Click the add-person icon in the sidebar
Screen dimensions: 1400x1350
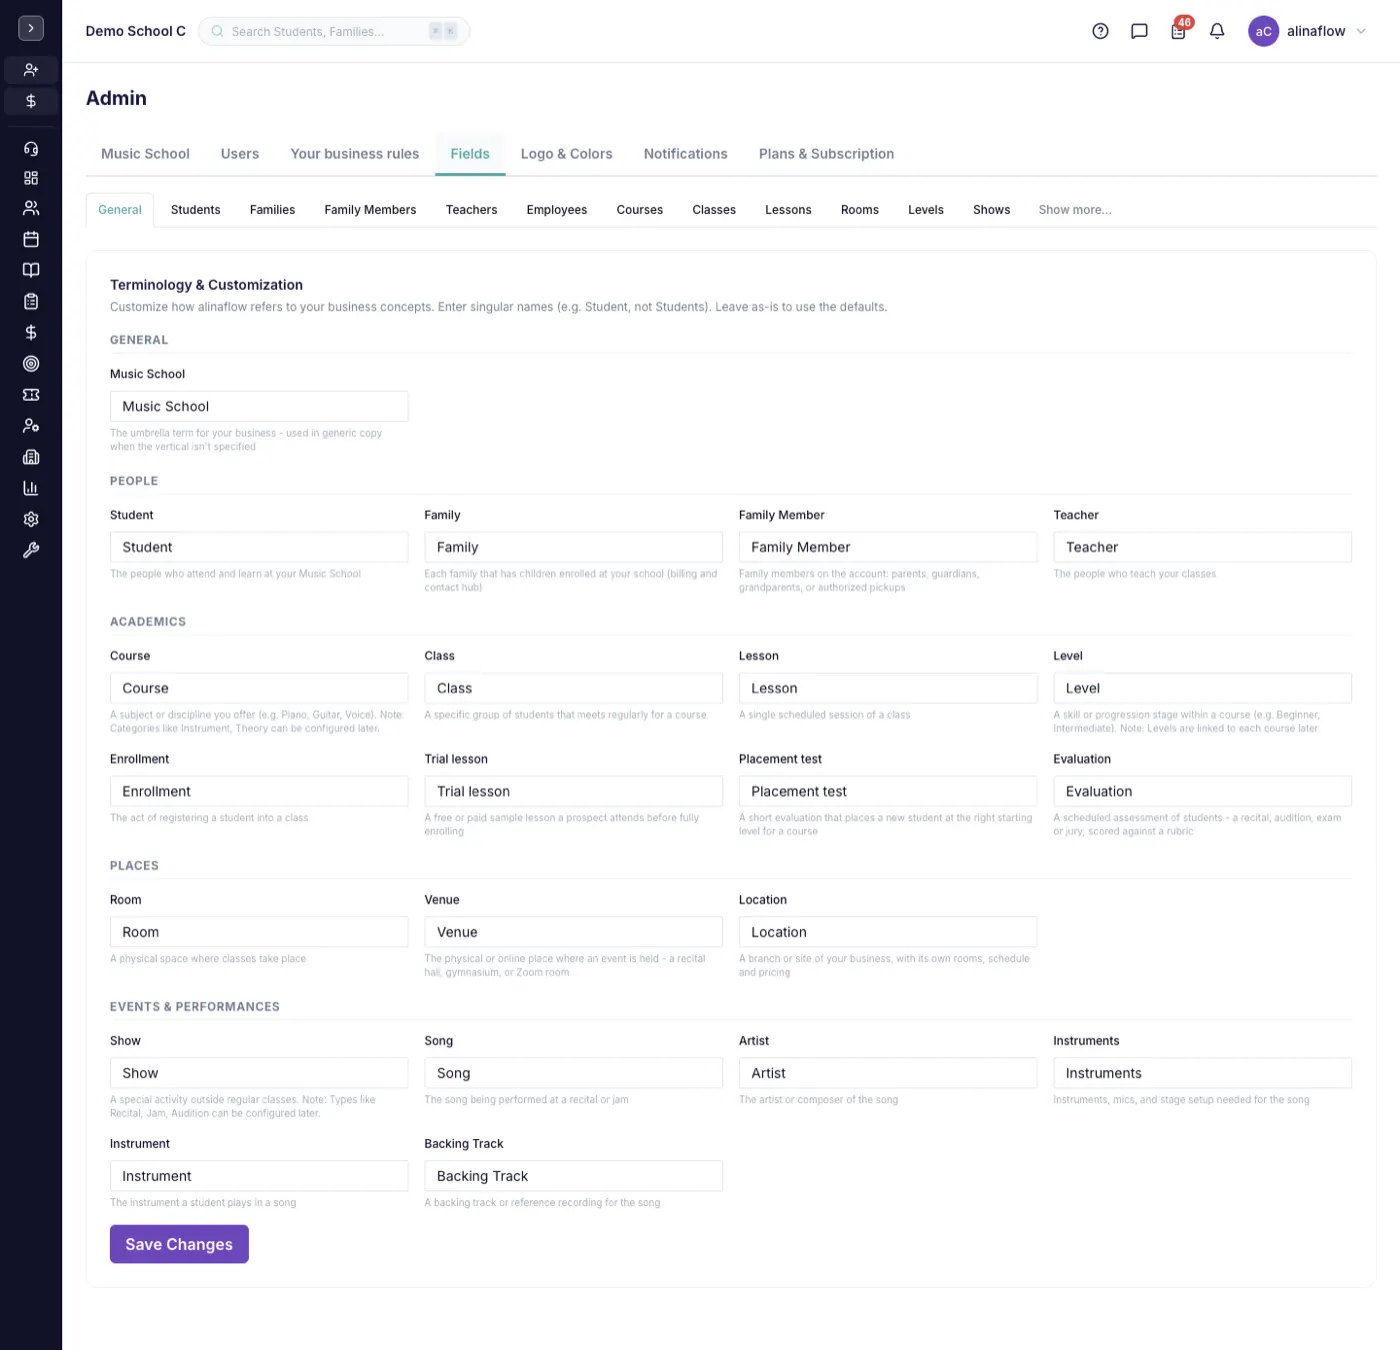(x=31, y=70)
